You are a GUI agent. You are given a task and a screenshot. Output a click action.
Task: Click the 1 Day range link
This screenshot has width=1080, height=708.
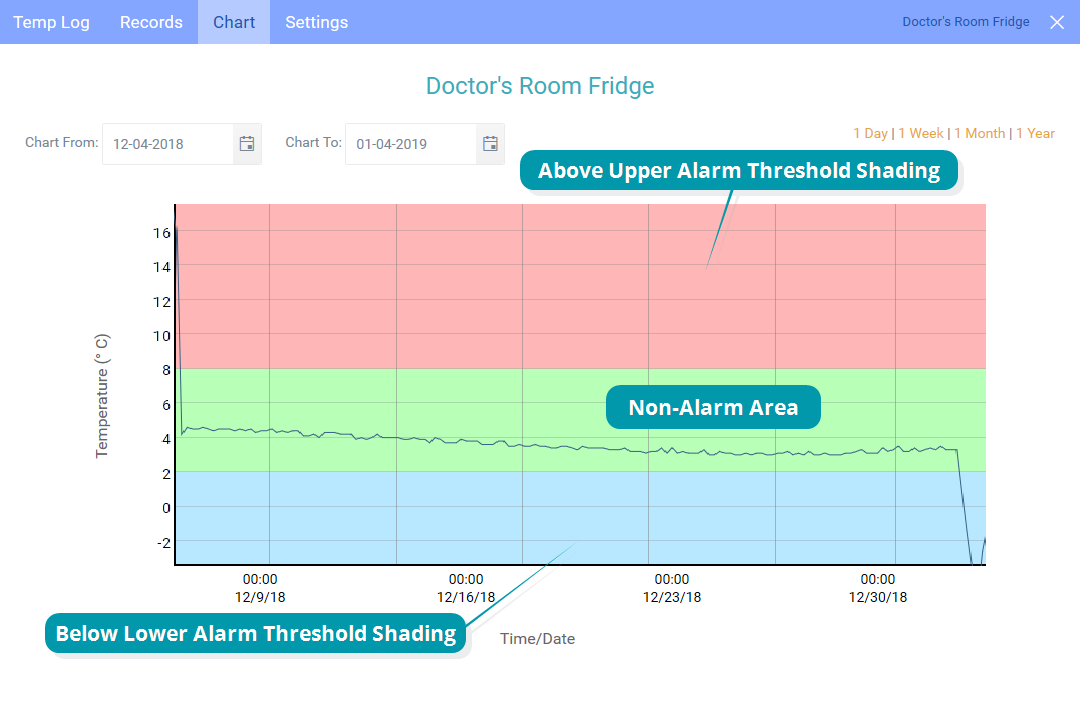(x=869, y=132)
